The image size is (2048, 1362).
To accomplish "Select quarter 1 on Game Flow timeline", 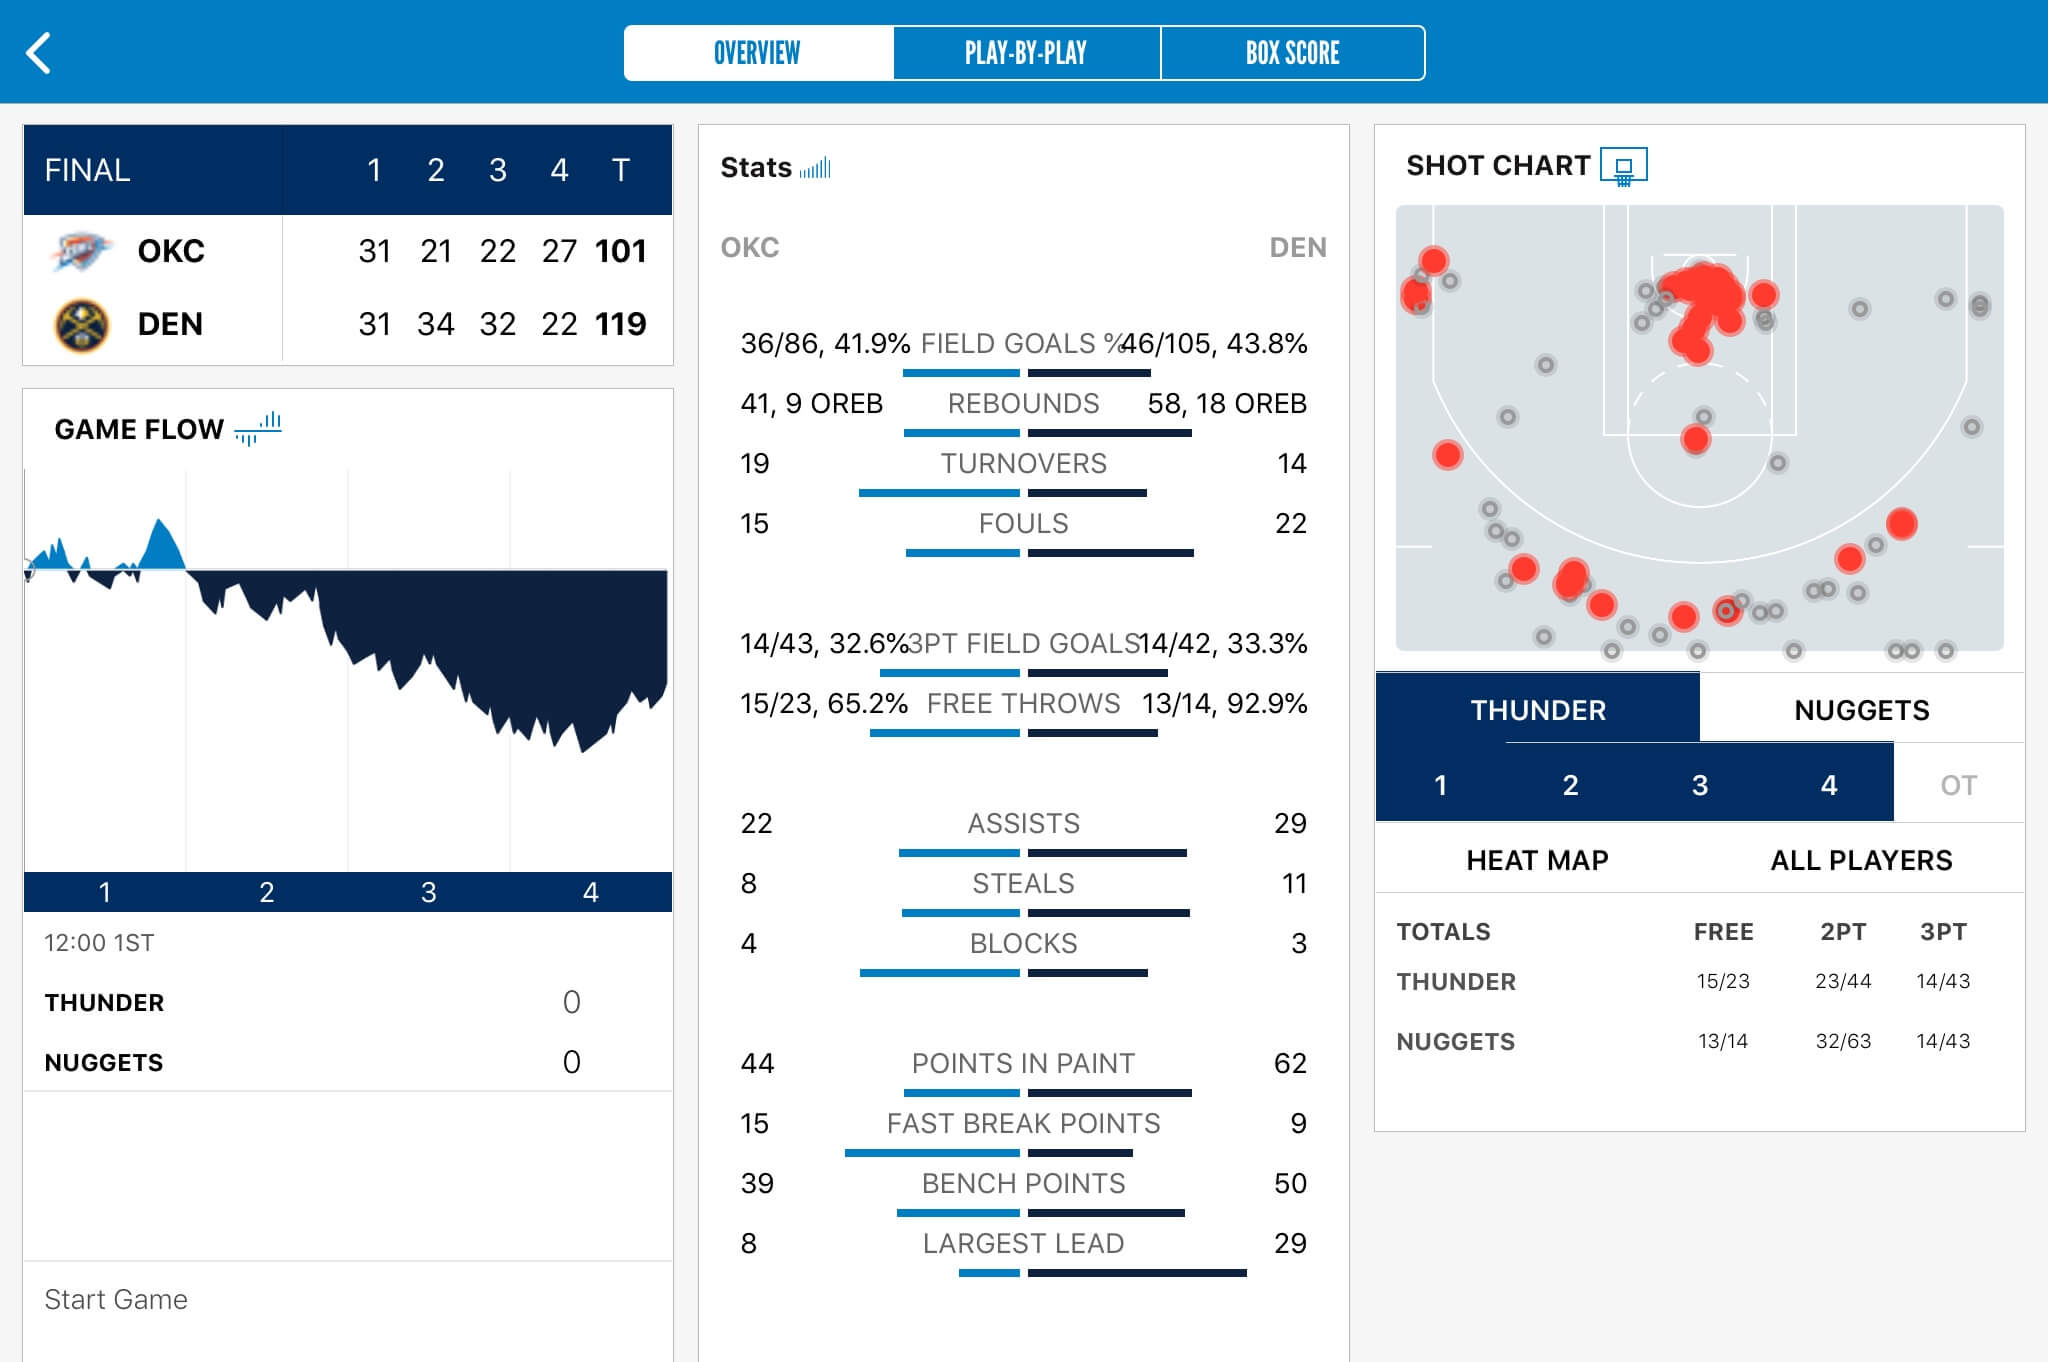I will click(x=105, y=892).
